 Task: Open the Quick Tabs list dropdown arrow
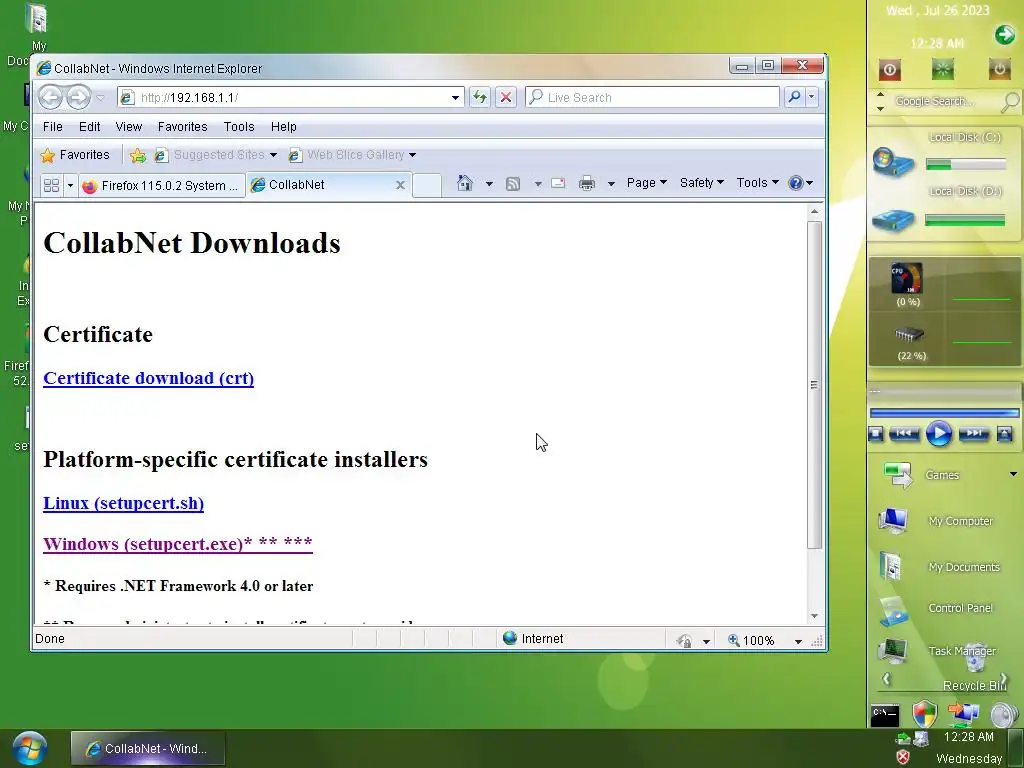point(70,185)
